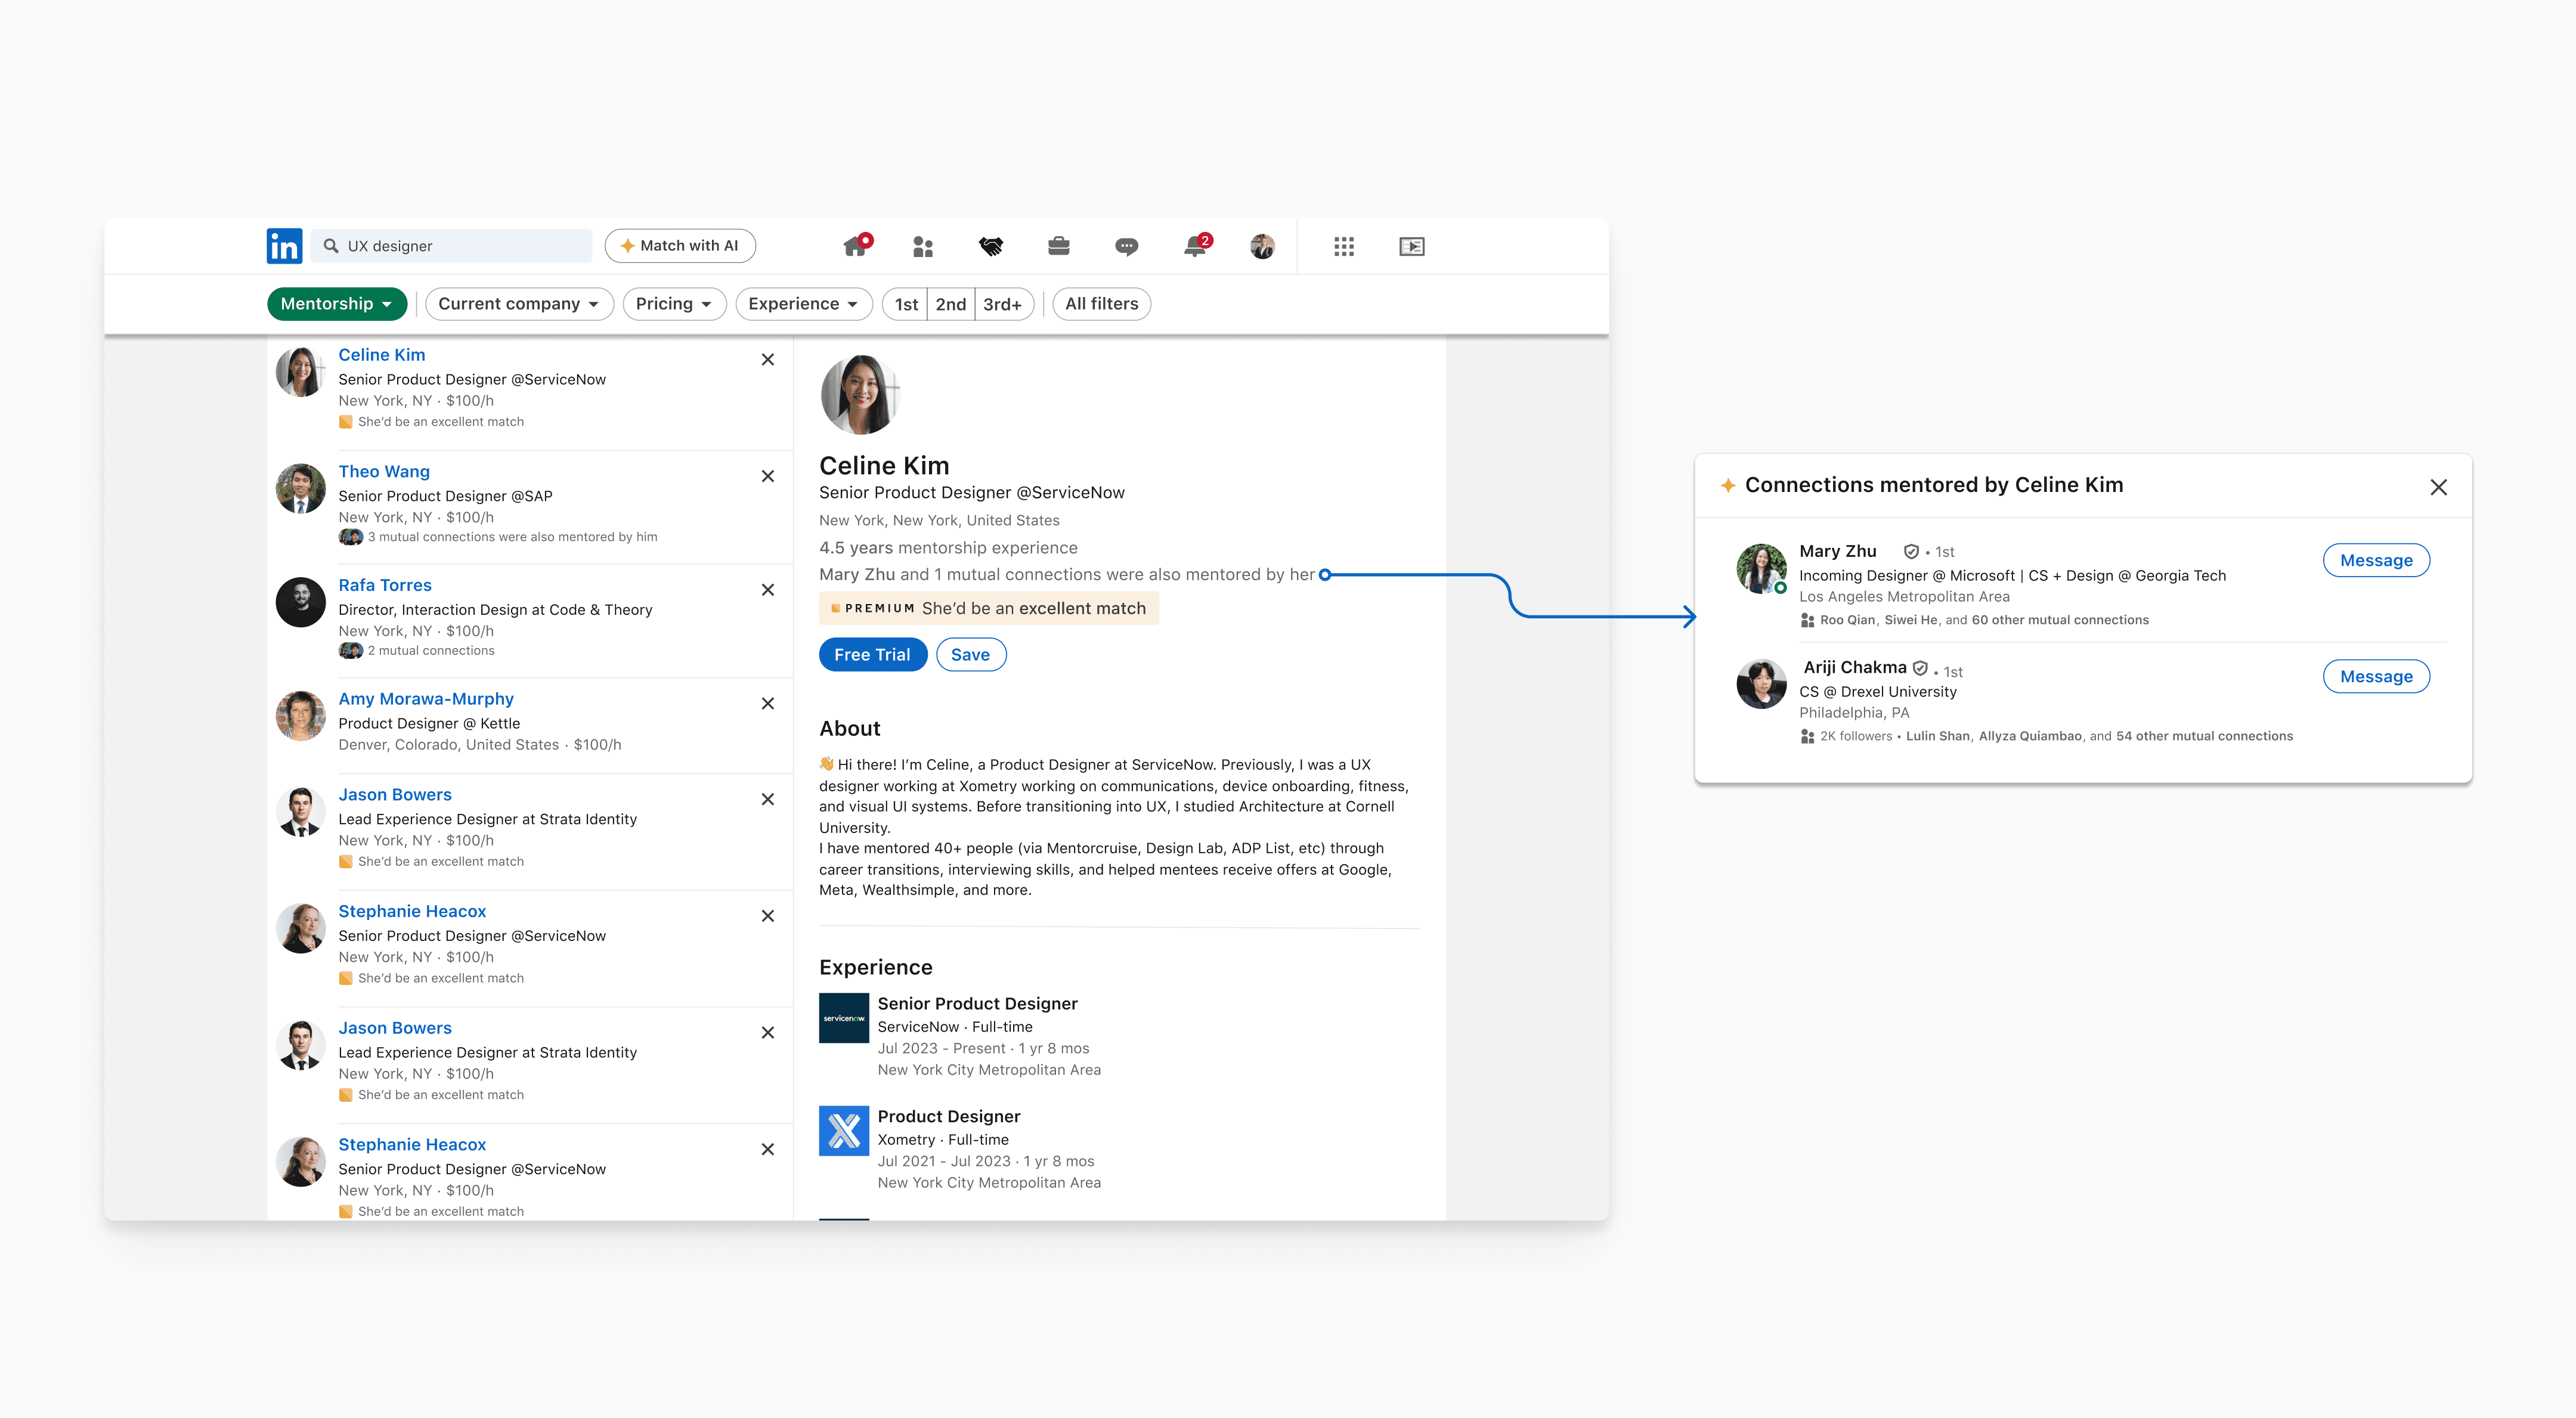Open the Experience filter dropdown
The image size is (2576, 1418).
(x=803, y=304)
